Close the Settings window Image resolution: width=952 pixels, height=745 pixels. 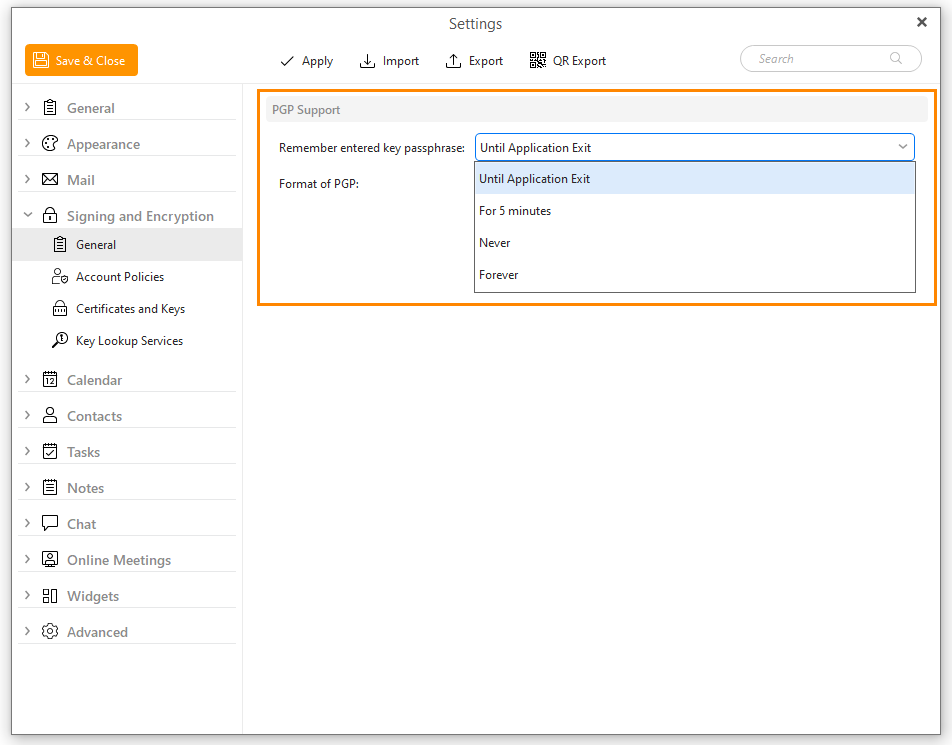(922, 22)
